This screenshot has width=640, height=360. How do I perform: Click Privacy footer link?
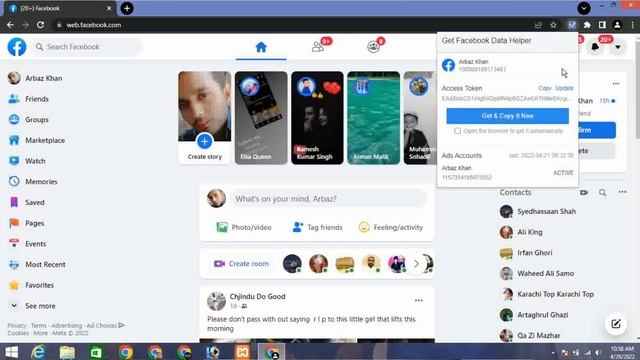pyautogui.click(x=17, y=325)
